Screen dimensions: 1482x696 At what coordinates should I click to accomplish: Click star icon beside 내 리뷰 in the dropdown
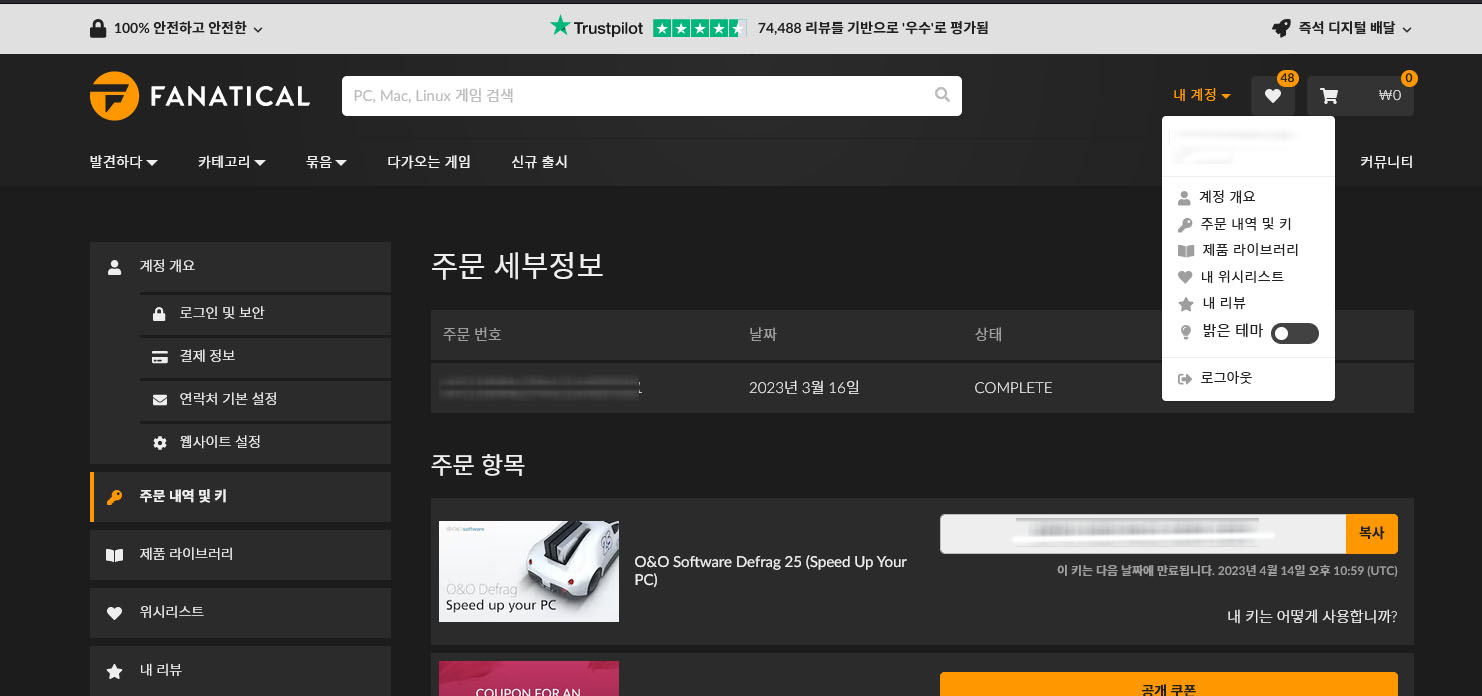pyautogui.click(x=1186, y=304)
